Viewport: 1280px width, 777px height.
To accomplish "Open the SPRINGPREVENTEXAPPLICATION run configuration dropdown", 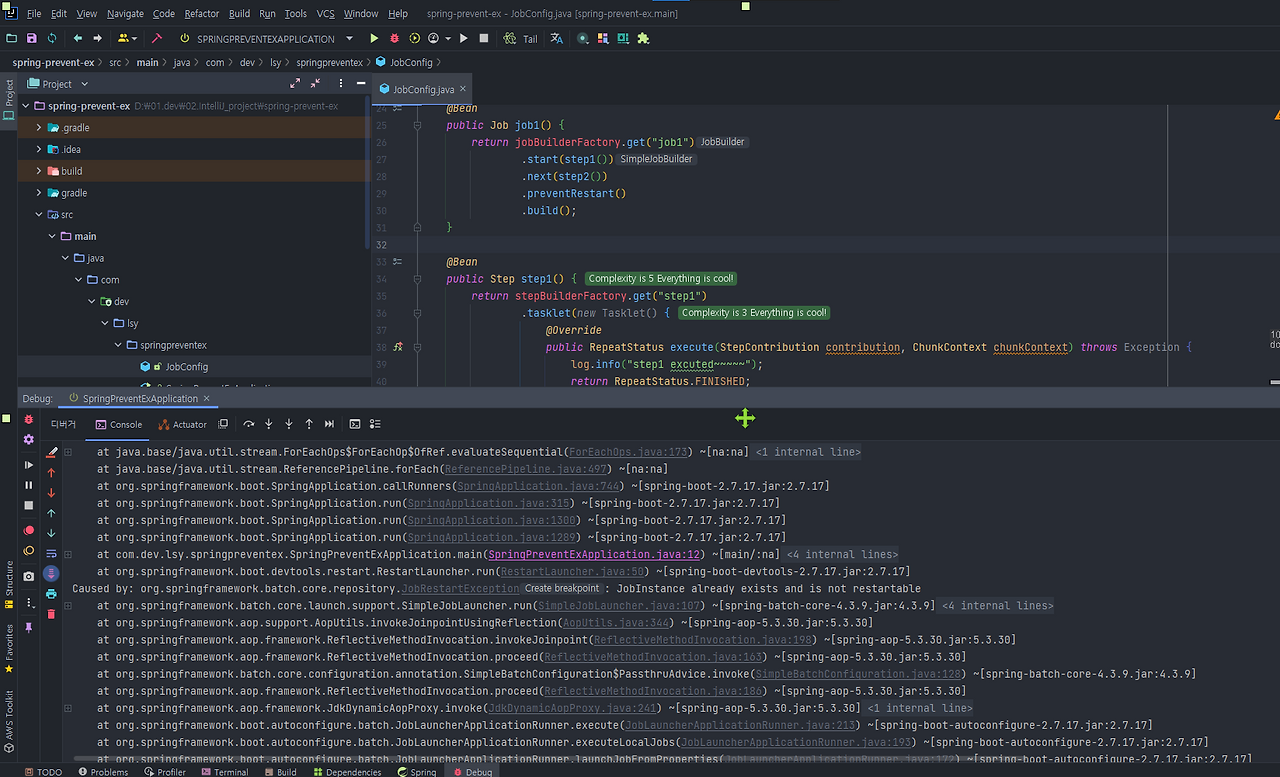I will pyautogui.click(x=348, y=38).
